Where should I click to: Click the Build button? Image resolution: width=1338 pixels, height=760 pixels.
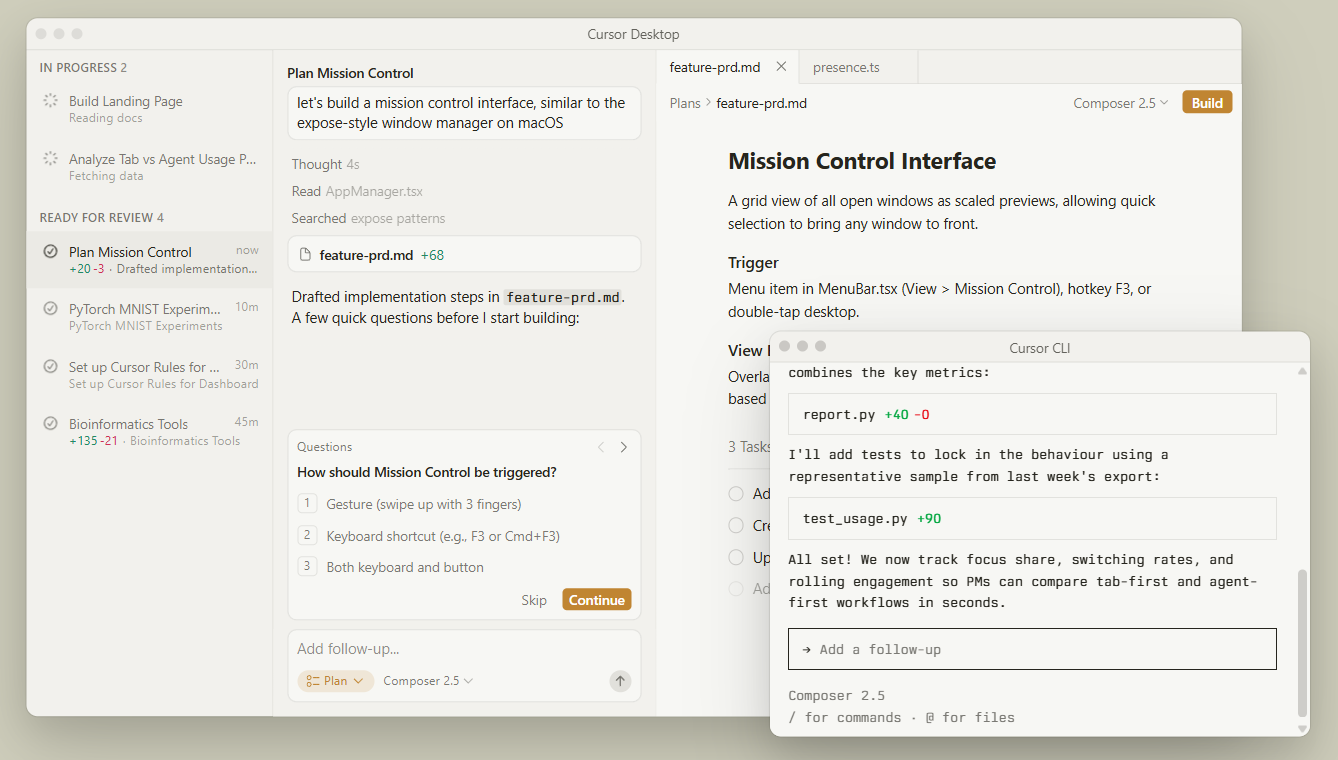pos(1207,103)
